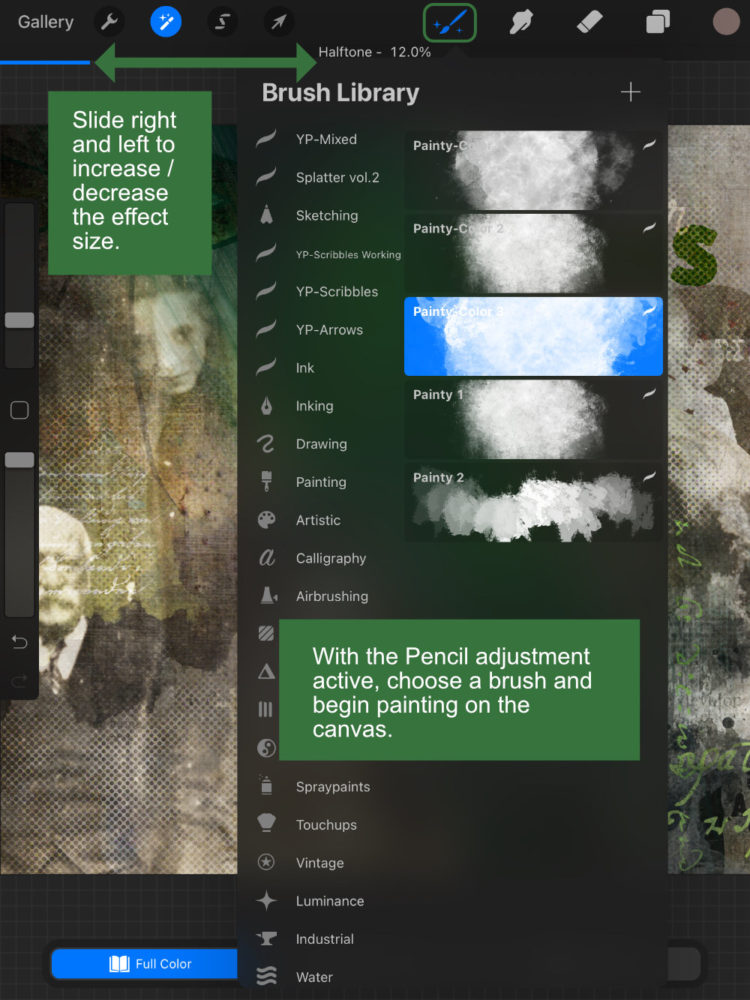Tap the undo arrow in sidebar
Screen dimensions: 750x1000
19,642
